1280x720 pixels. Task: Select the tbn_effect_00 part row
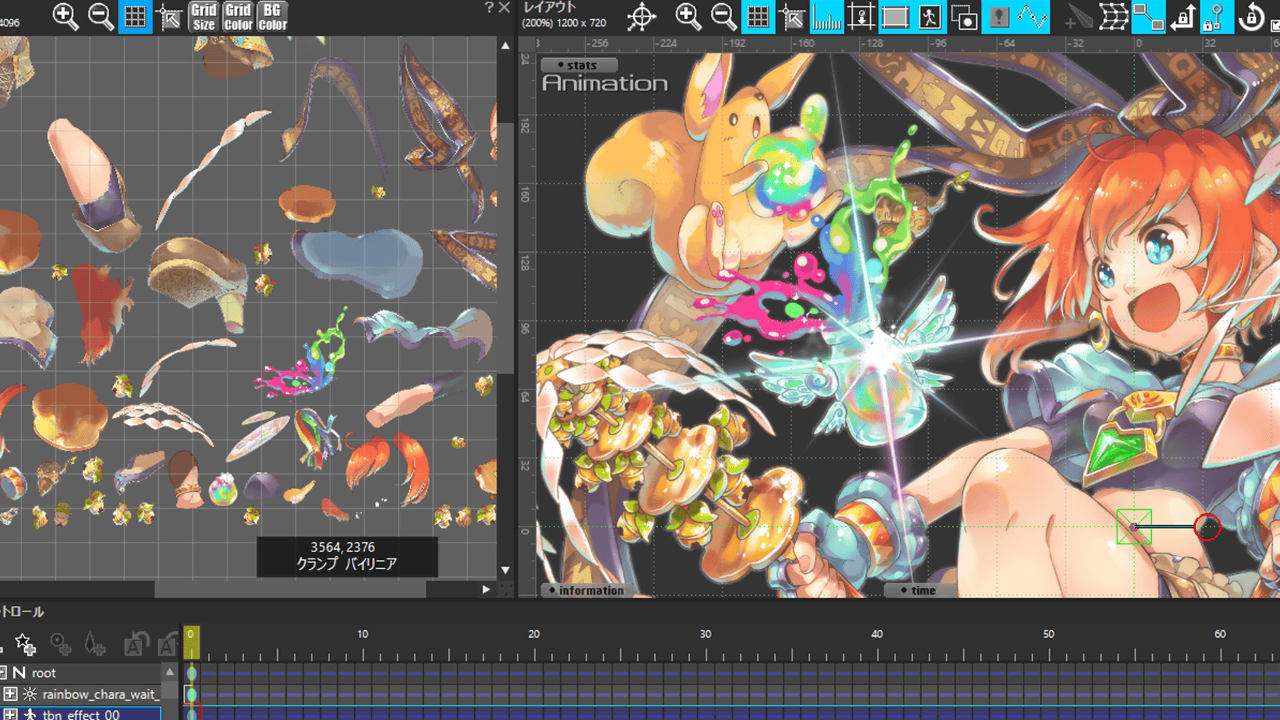click(81, 713)
